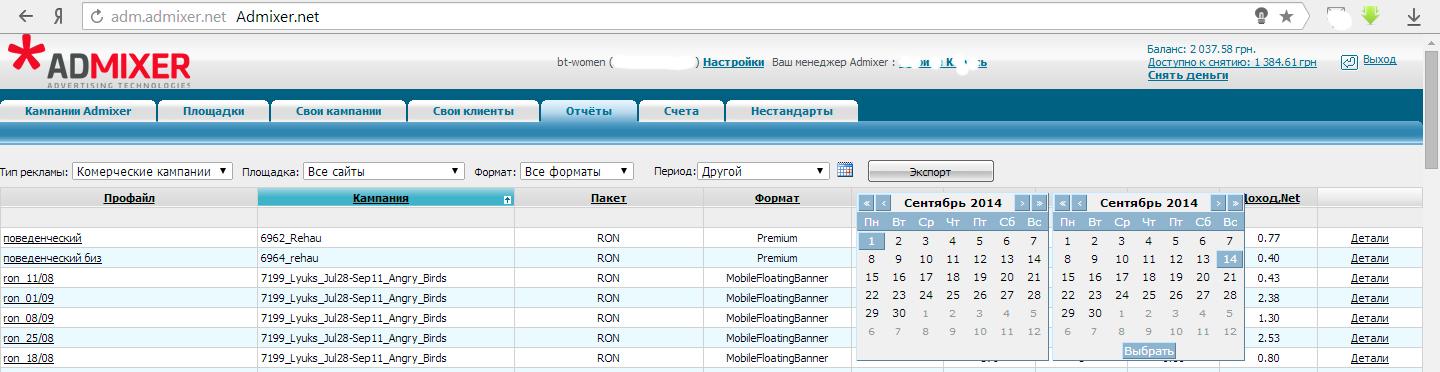Open the ron_11/08 profile link
Viewport: 1440px width, 372px height.
[x=28, y=278]
